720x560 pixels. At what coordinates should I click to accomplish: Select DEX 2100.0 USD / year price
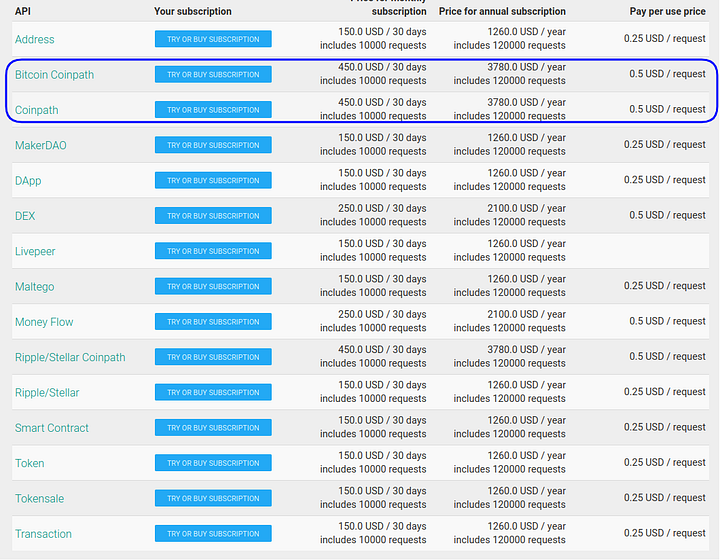tap(527, 208)
